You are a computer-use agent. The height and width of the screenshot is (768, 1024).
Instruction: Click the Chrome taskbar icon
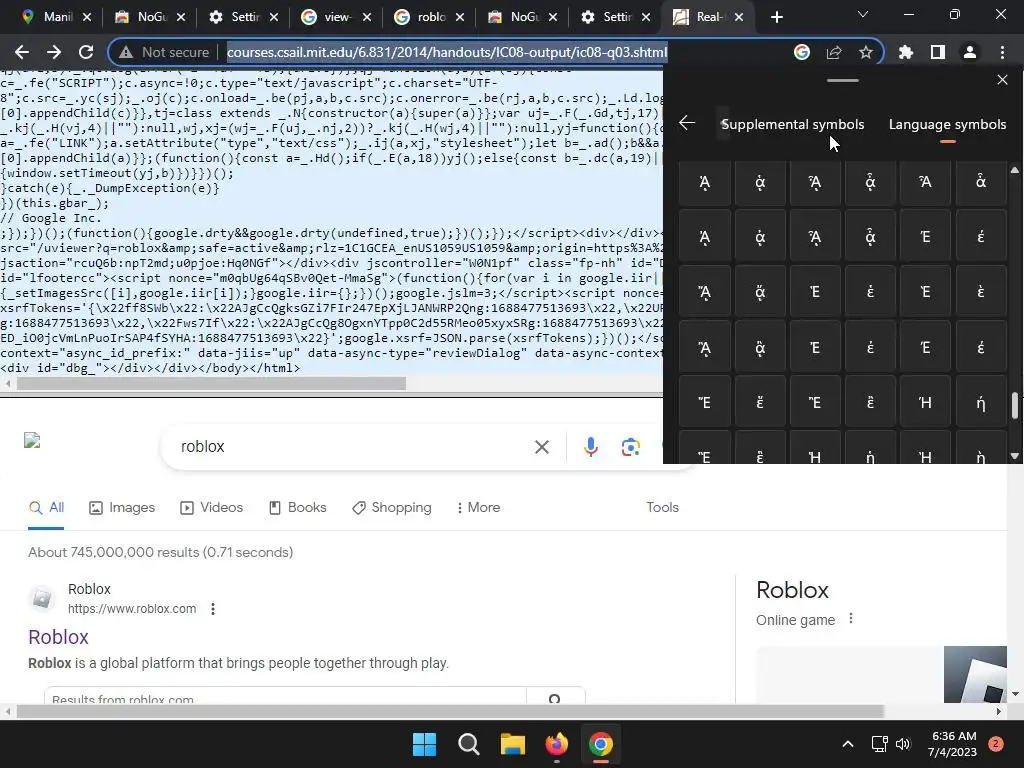coord(601,744)
